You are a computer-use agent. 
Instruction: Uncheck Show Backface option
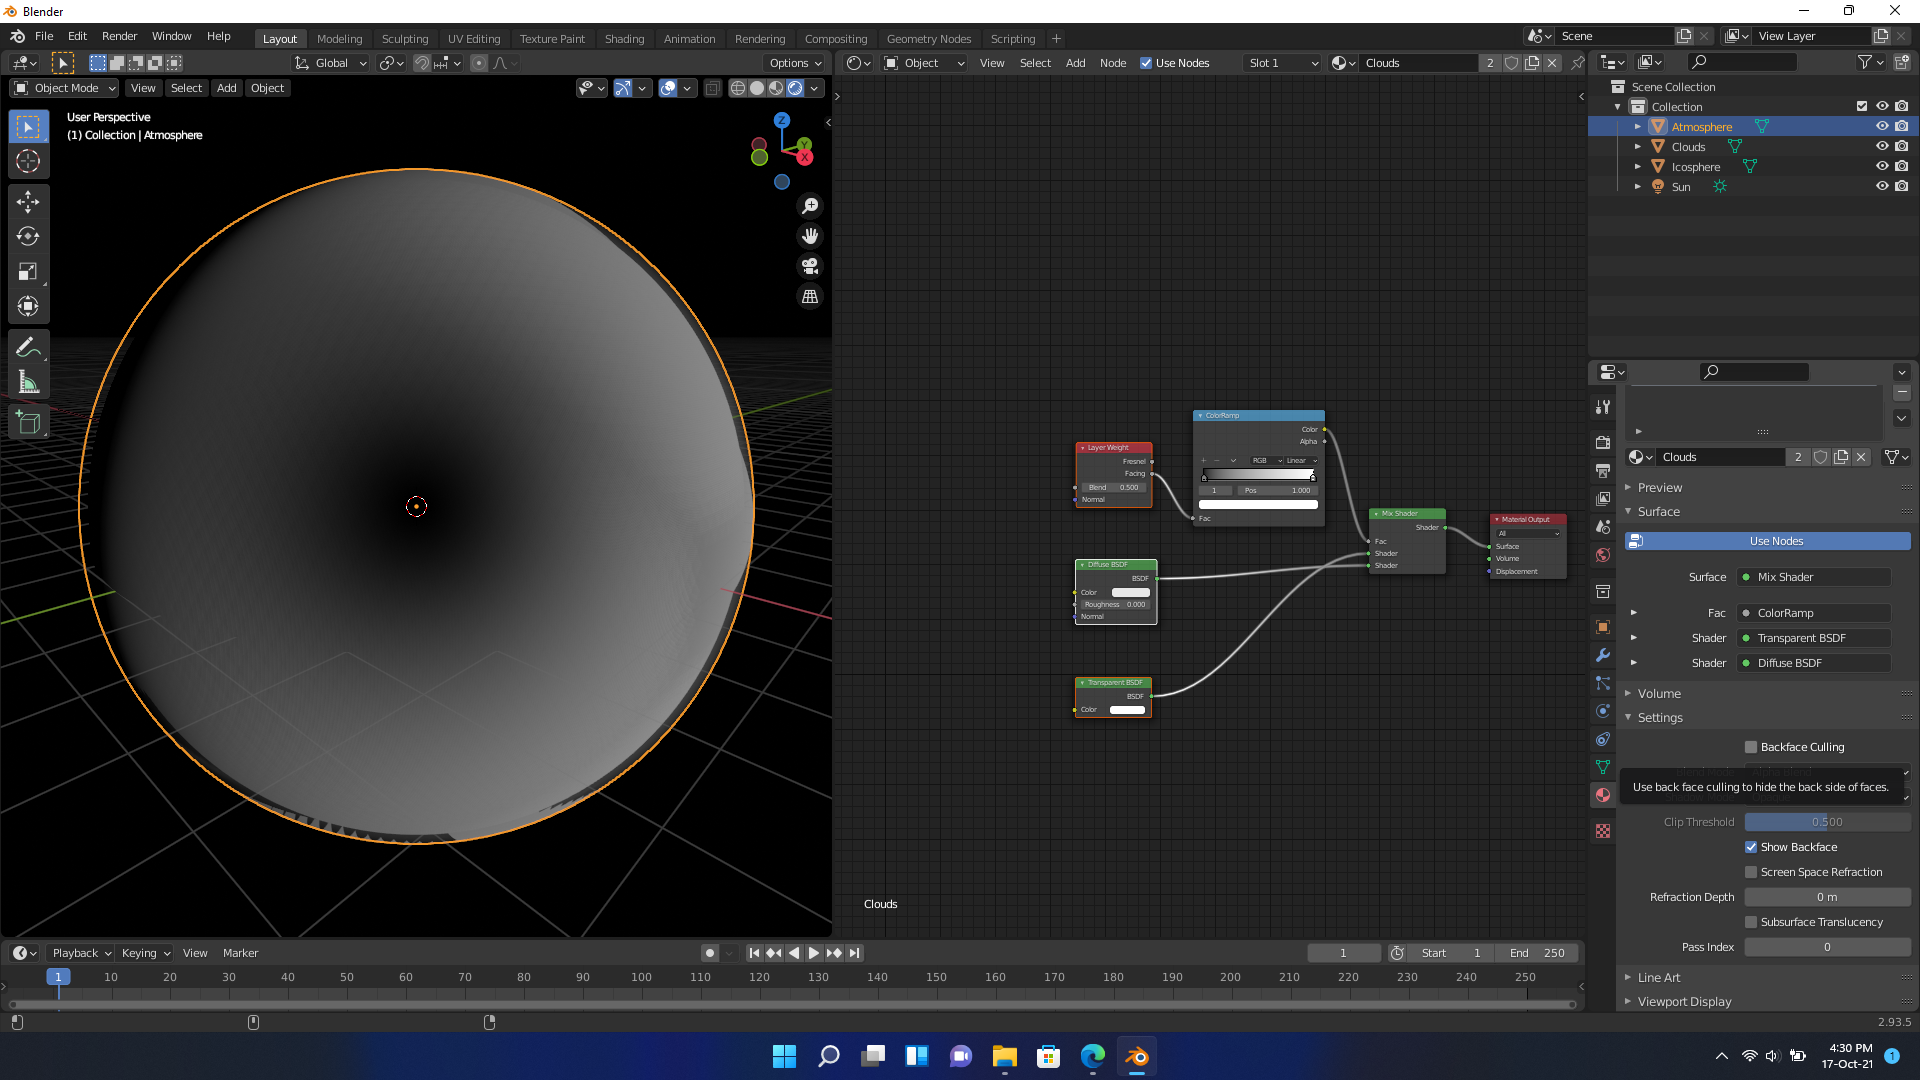[x=1751, y=847]
